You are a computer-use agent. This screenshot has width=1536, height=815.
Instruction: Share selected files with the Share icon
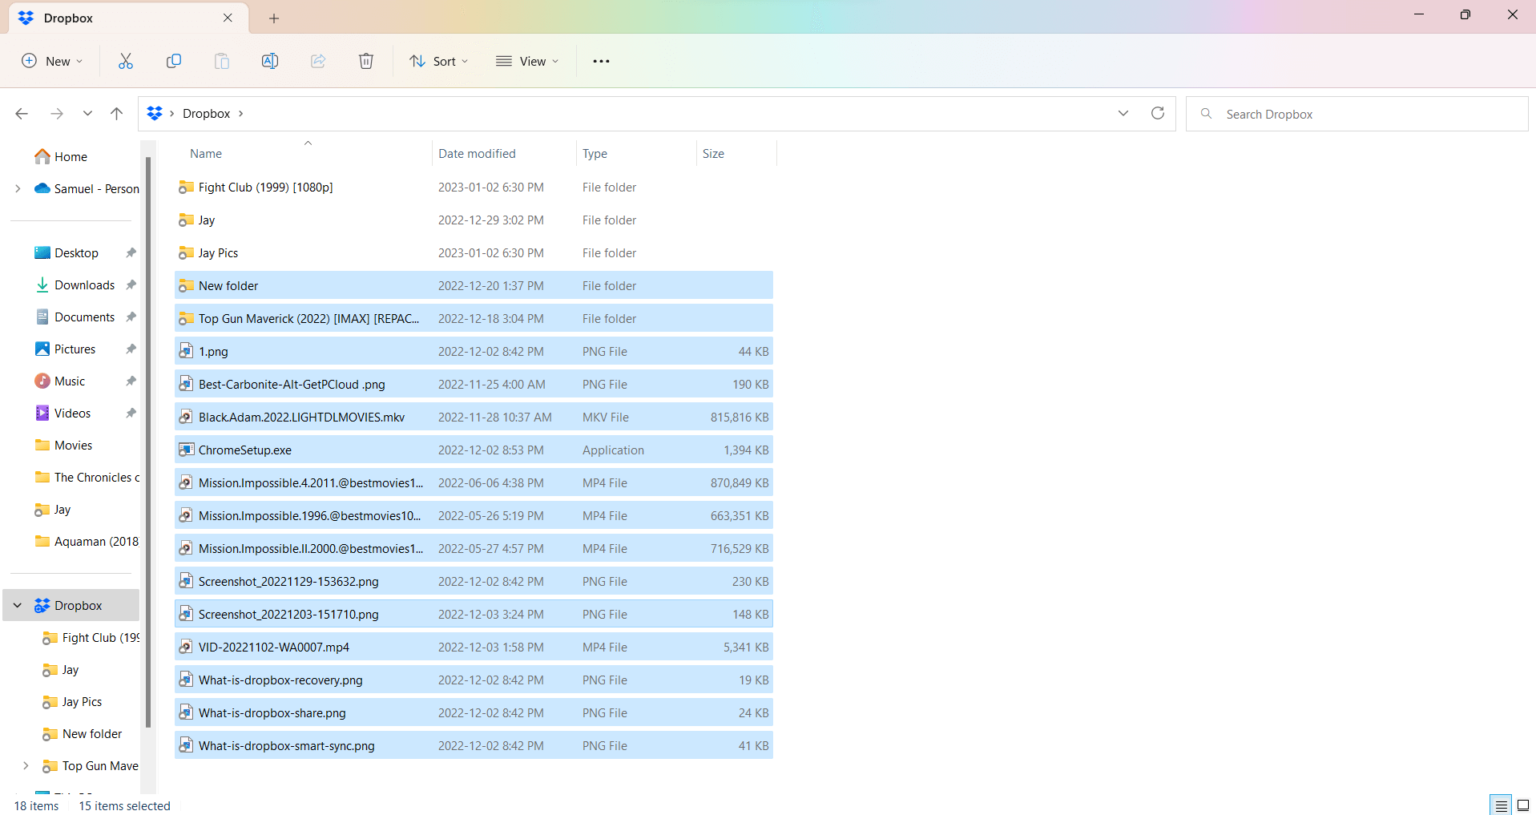click(317, 61)
